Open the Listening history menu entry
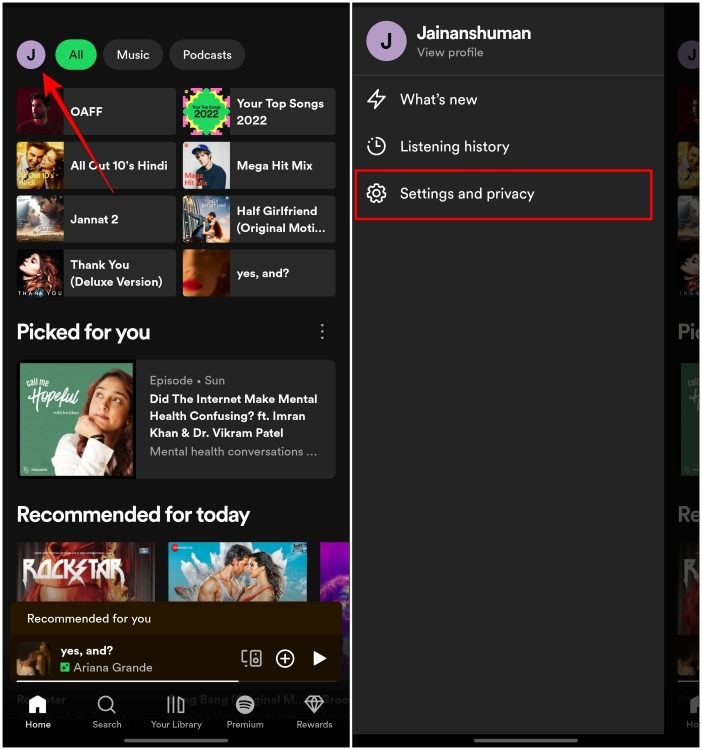 [x=508, y=146]
